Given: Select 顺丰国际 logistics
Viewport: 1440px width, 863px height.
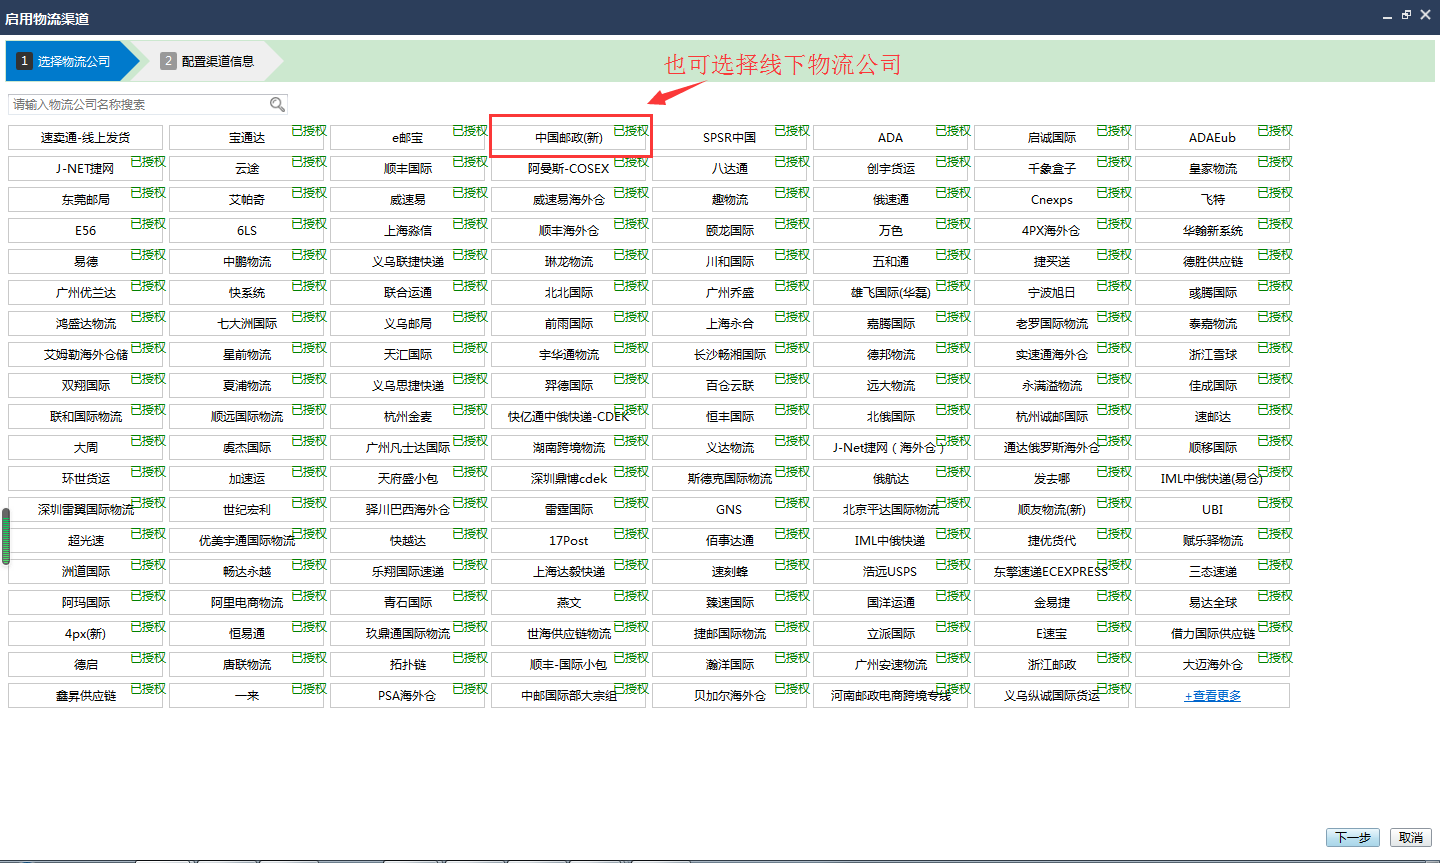Looking at the screenshot, I should click(x=408, y=169).
